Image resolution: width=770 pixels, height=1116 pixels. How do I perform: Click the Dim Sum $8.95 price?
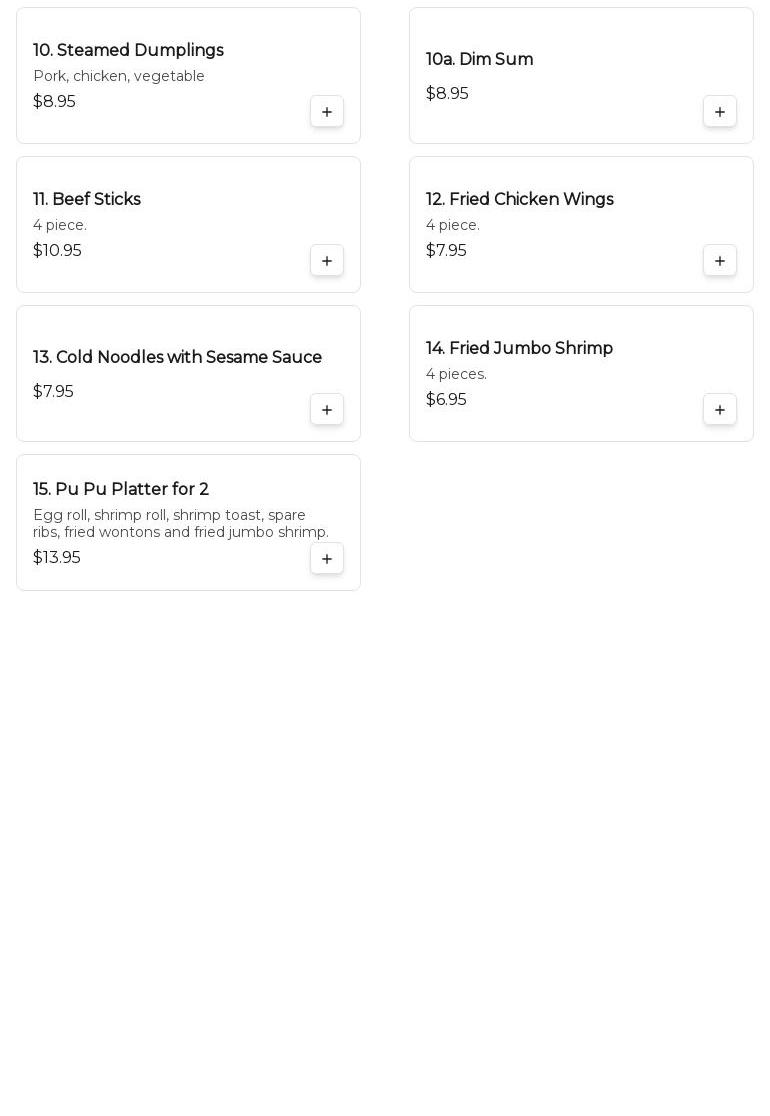447,94
